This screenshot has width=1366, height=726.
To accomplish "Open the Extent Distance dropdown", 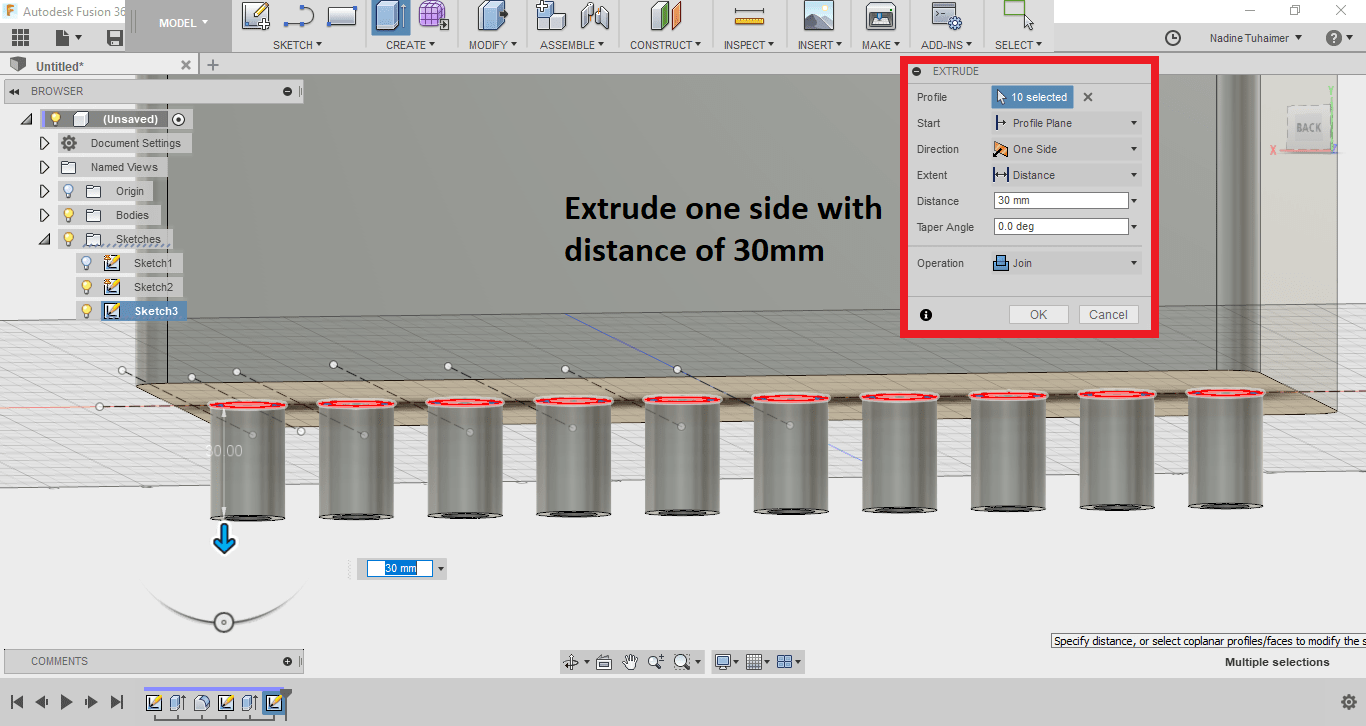I will 1066,175.
